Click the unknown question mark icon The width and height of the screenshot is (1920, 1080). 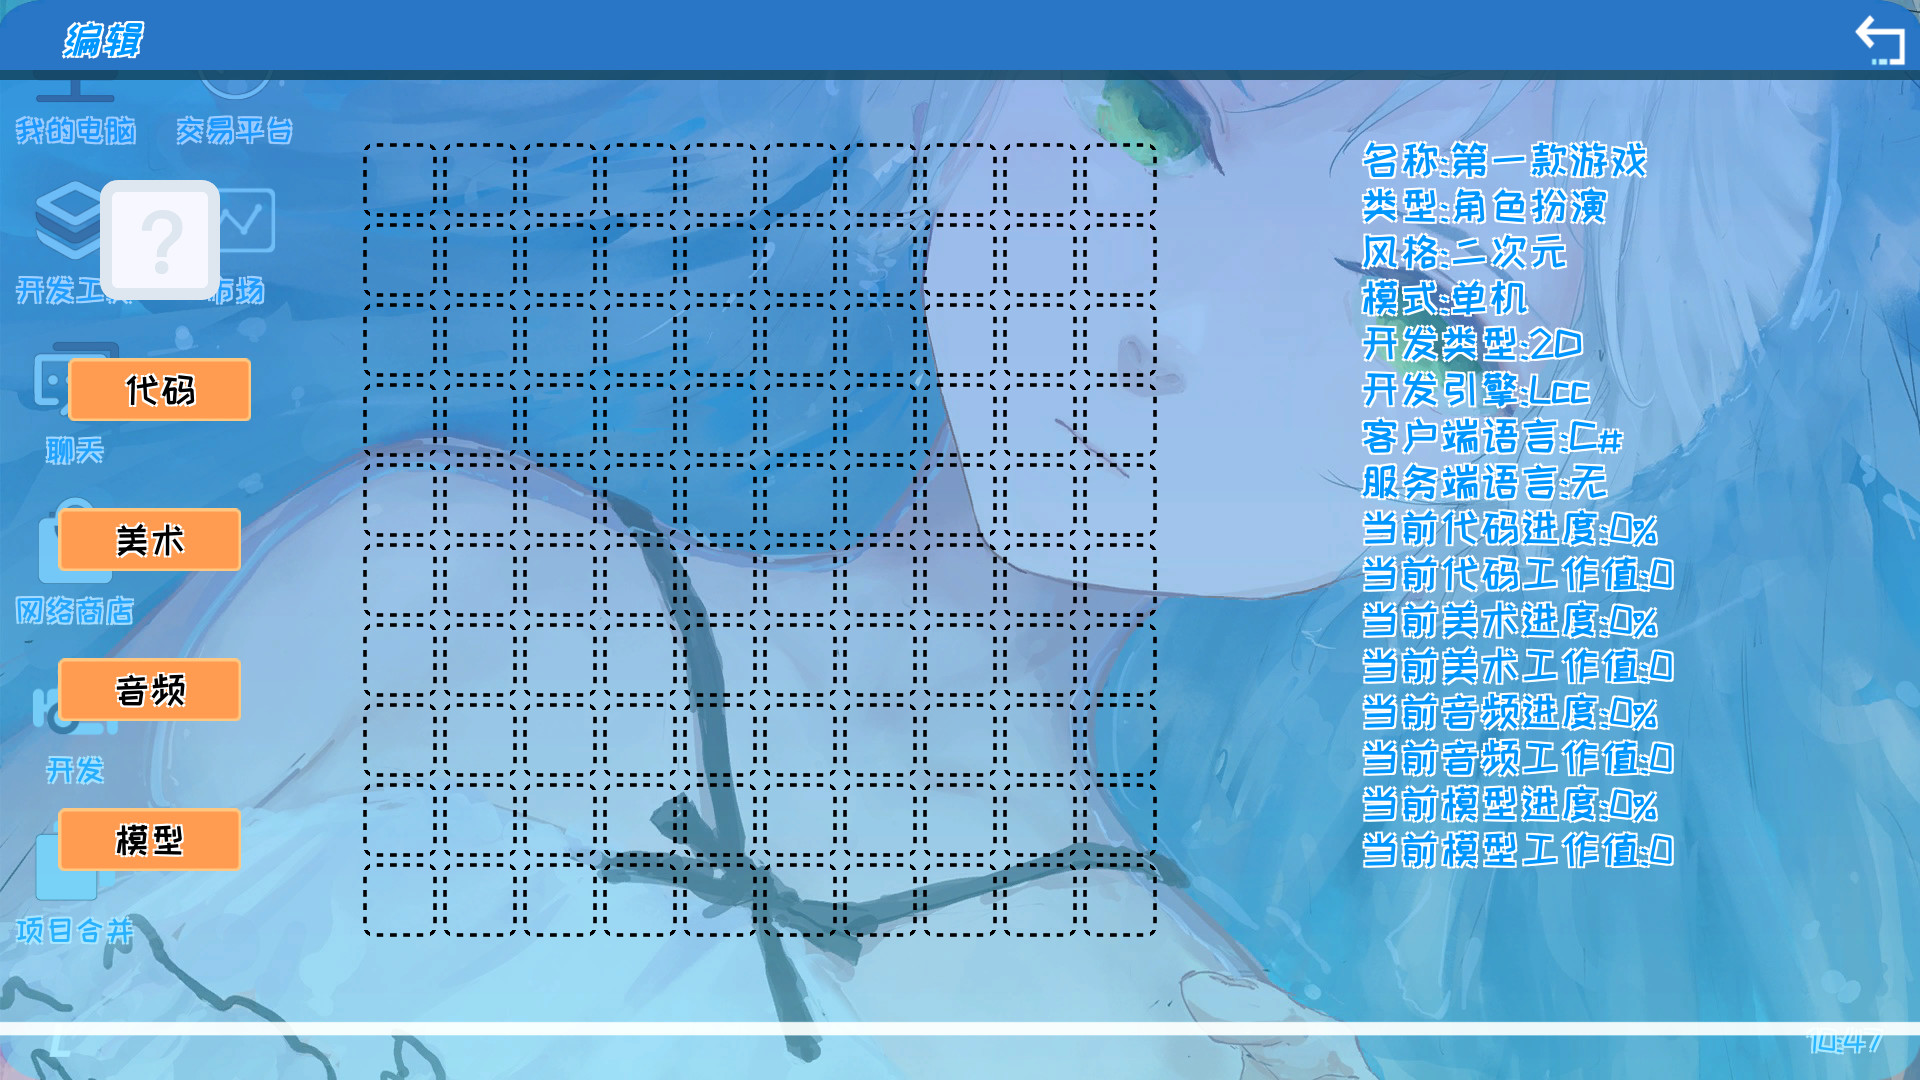click(158, 239)
